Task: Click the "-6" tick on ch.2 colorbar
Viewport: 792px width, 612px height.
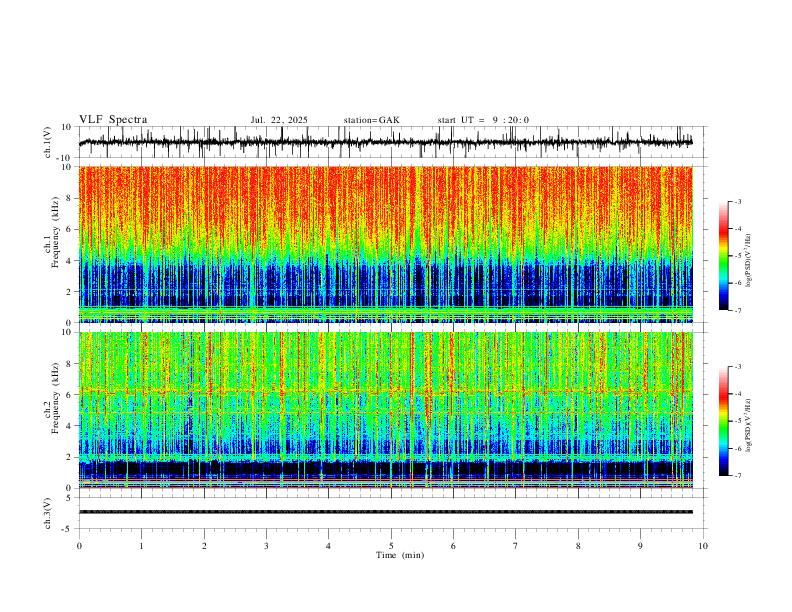Action: 738,448
